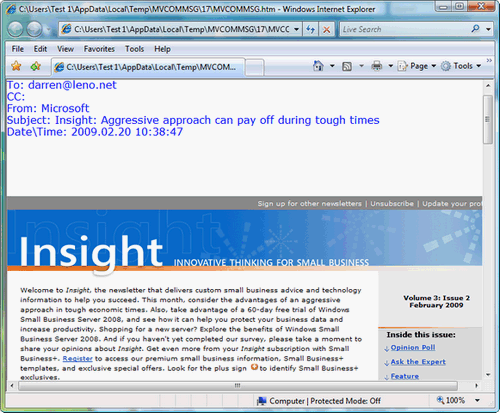
Task: Click the Forward navigation arrow button
Action: pyautogui.click(x=34, y=29)
